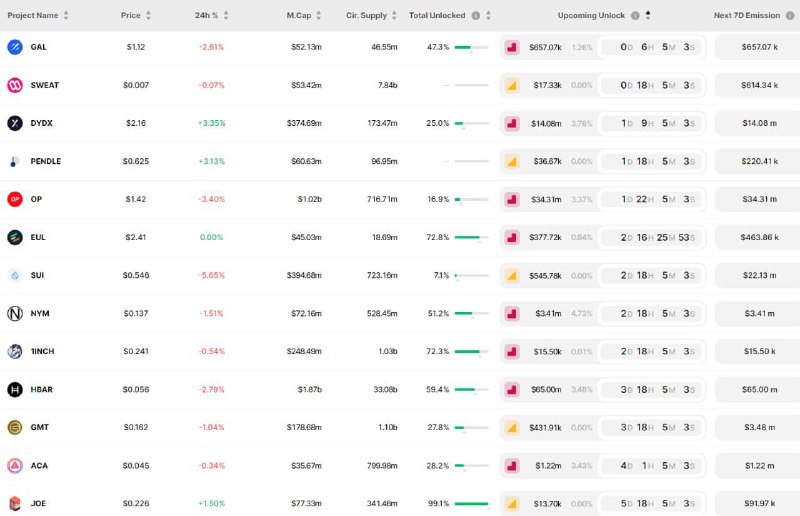Click the SUI project logo icon

pos(15,276)
